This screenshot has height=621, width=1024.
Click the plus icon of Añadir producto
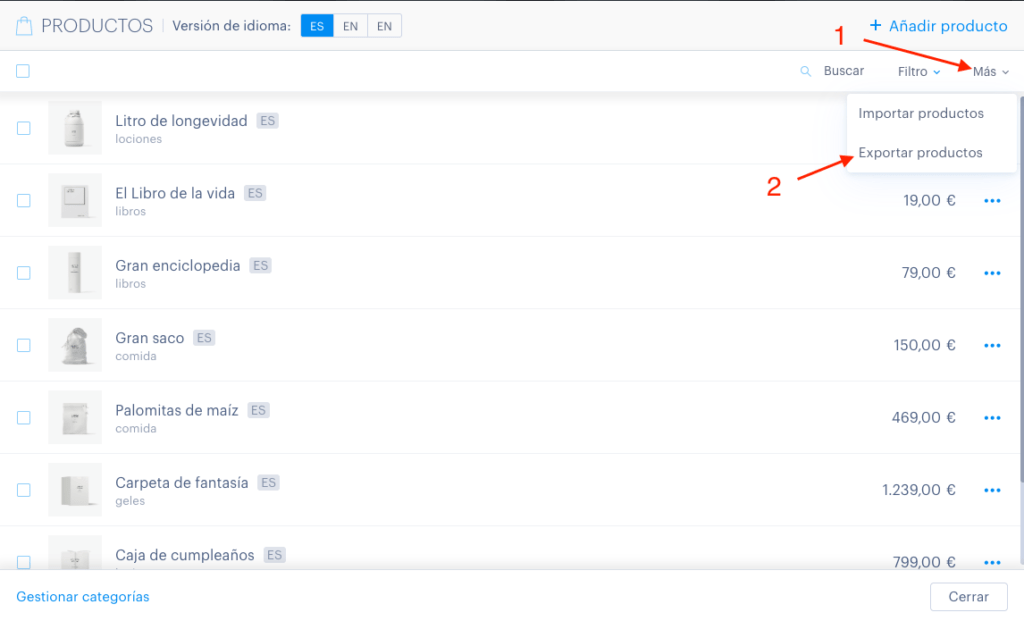[876, 25]
